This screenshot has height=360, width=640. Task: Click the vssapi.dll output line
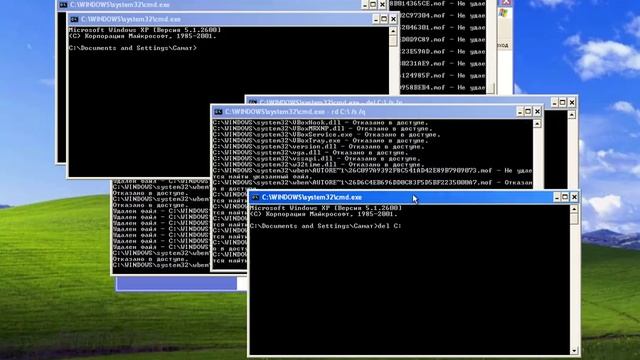coord(316,158)
